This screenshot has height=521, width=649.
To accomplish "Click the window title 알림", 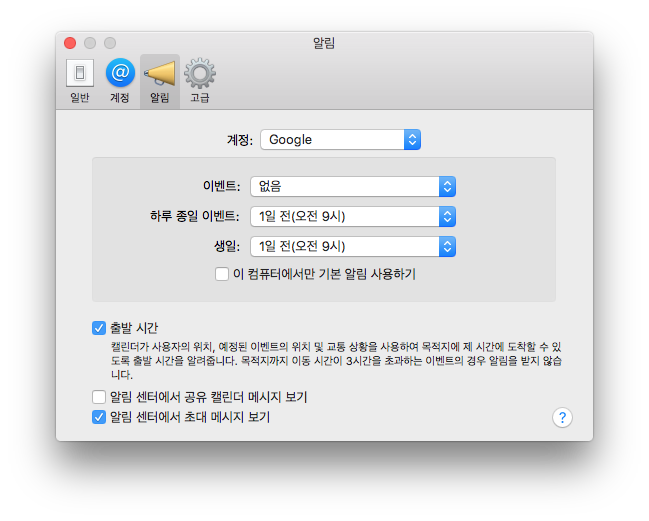I will (324, 43).
